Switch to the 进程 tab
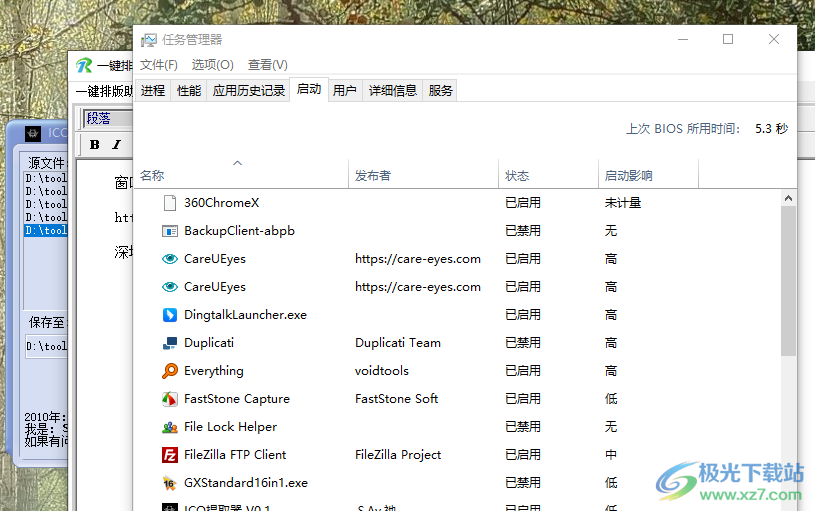This screenshot has height=511, width=815. 153,90
